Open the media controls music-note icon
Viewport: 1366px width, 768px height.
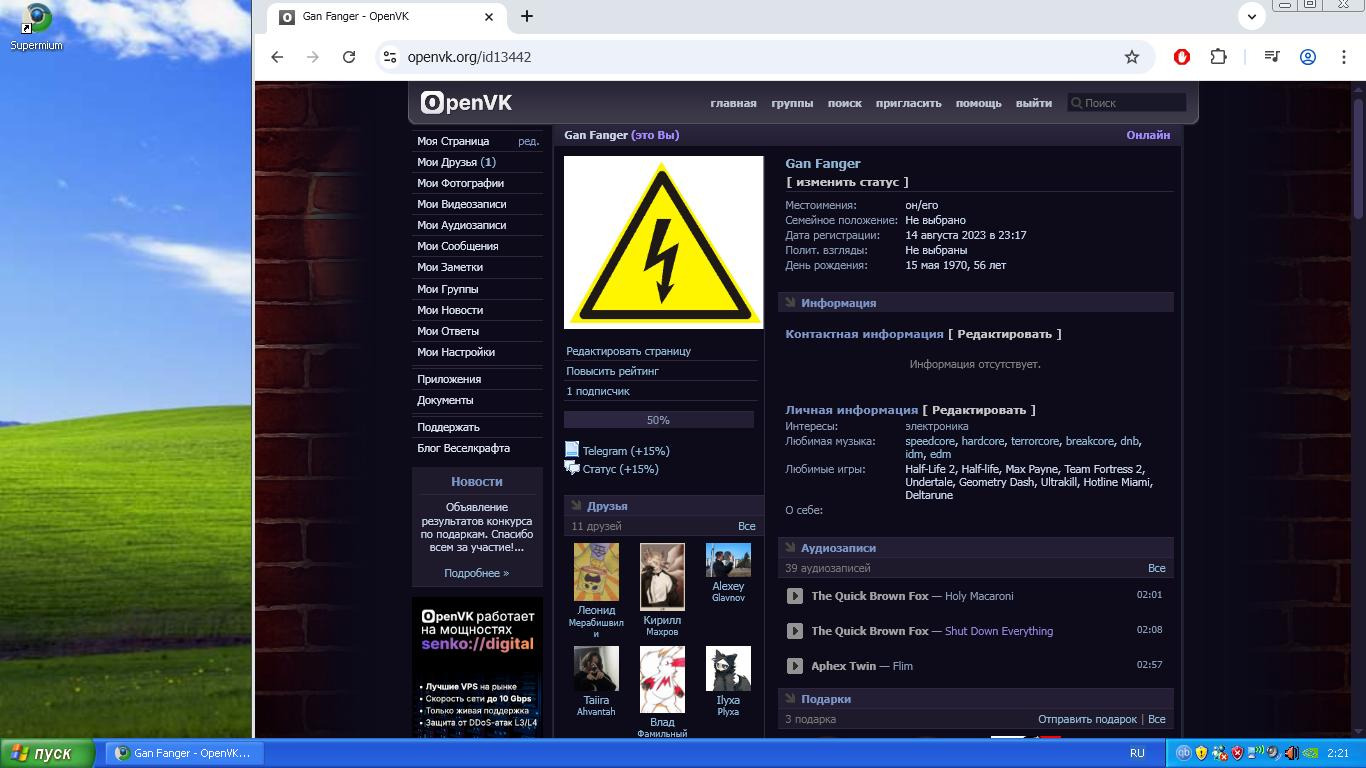point(1271,57)
